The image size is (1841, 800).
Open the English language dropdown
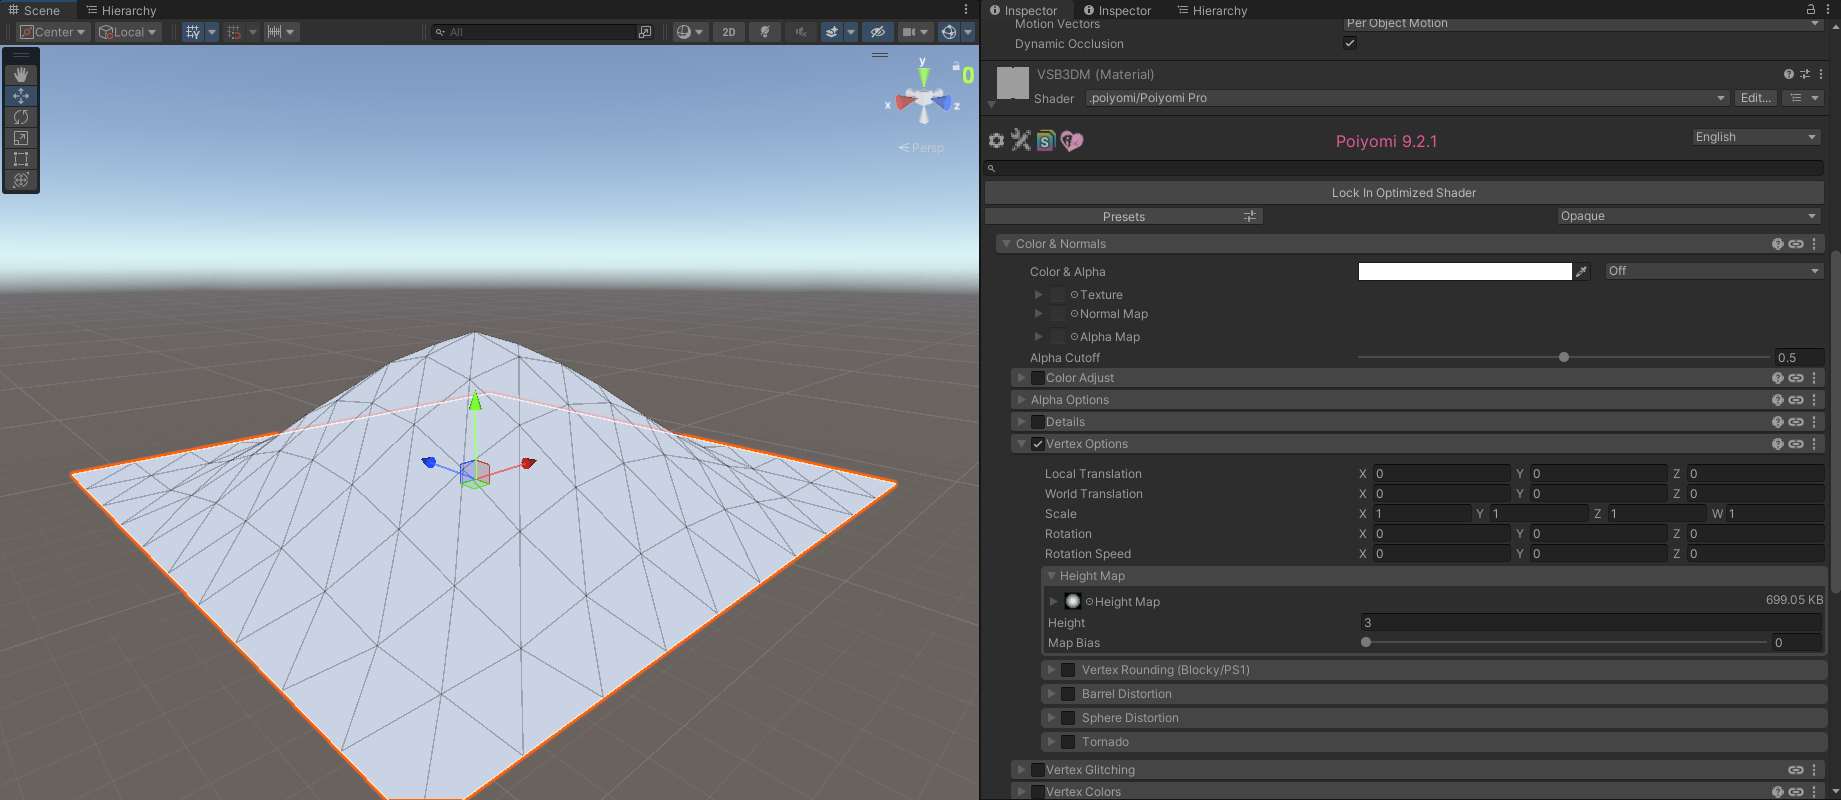pyautogui.click(x=1756, y=137)
